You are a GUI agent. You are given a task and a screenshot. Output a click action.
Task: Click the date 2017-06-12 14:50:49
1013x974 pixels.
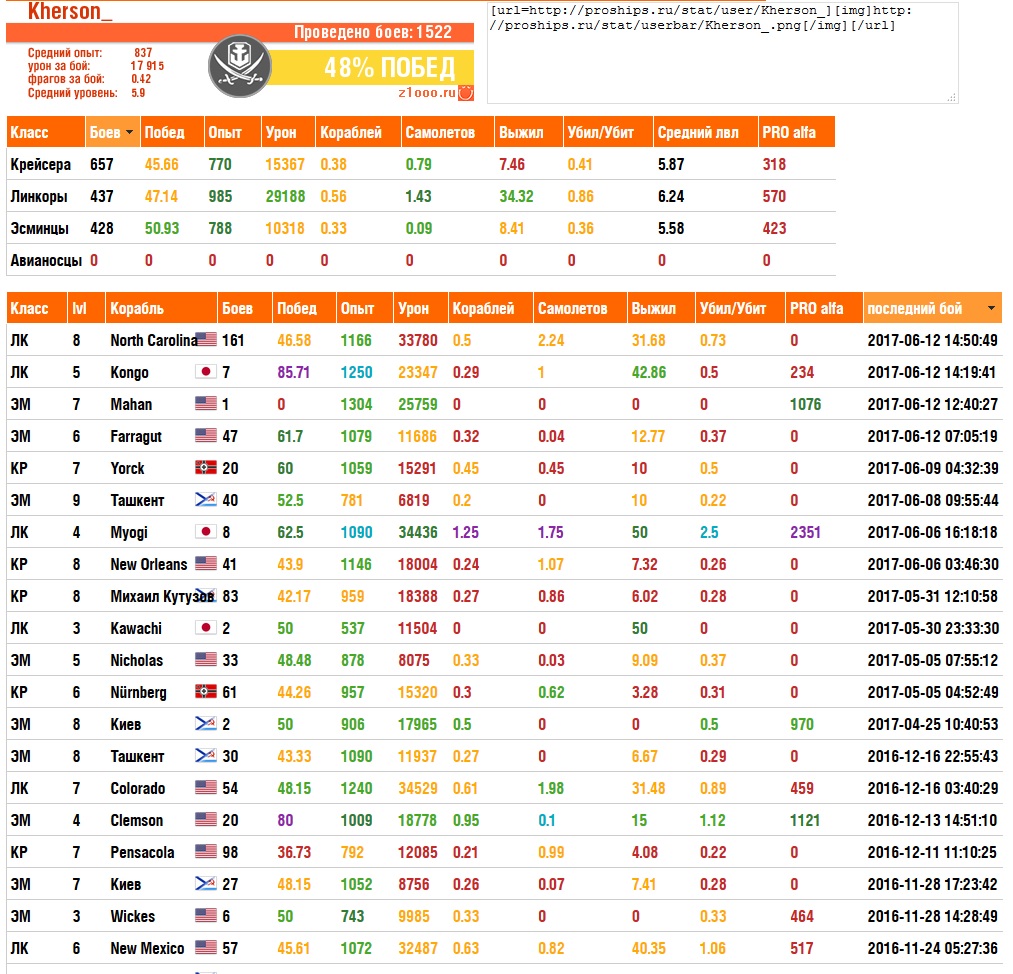(x=932, y=340)
